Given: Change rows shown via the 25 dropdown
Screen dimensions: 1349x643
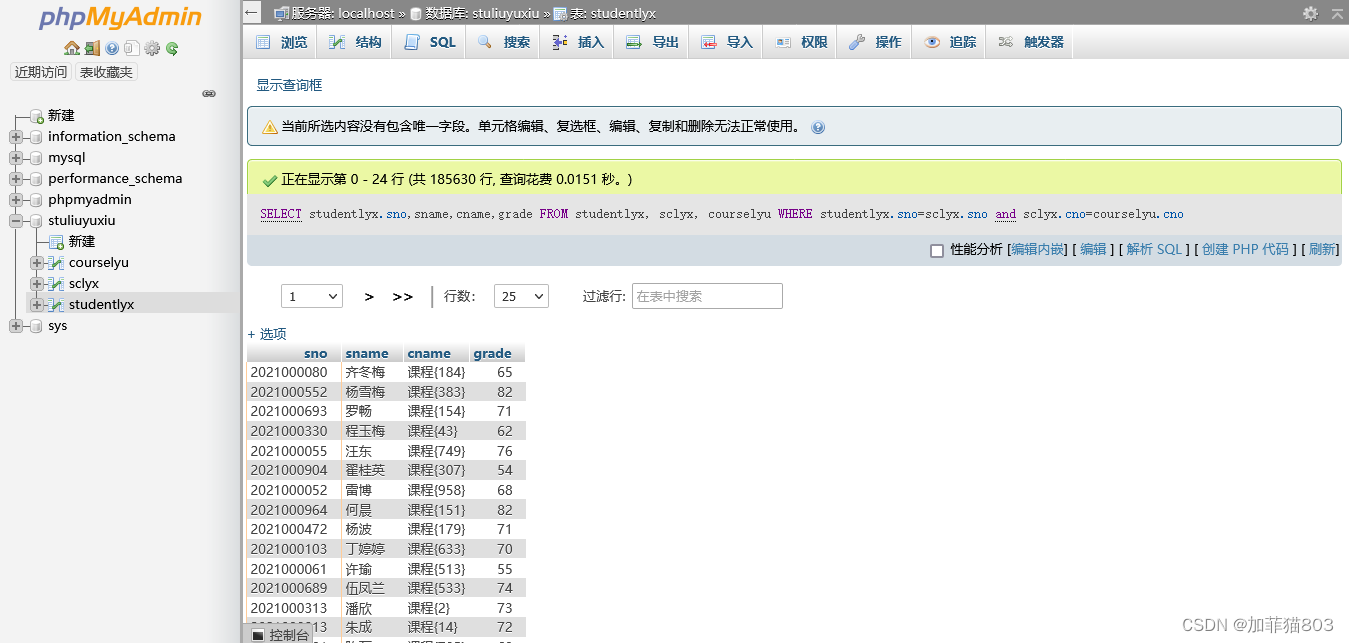Looking at the screenshot, I should tap(521, 296).
